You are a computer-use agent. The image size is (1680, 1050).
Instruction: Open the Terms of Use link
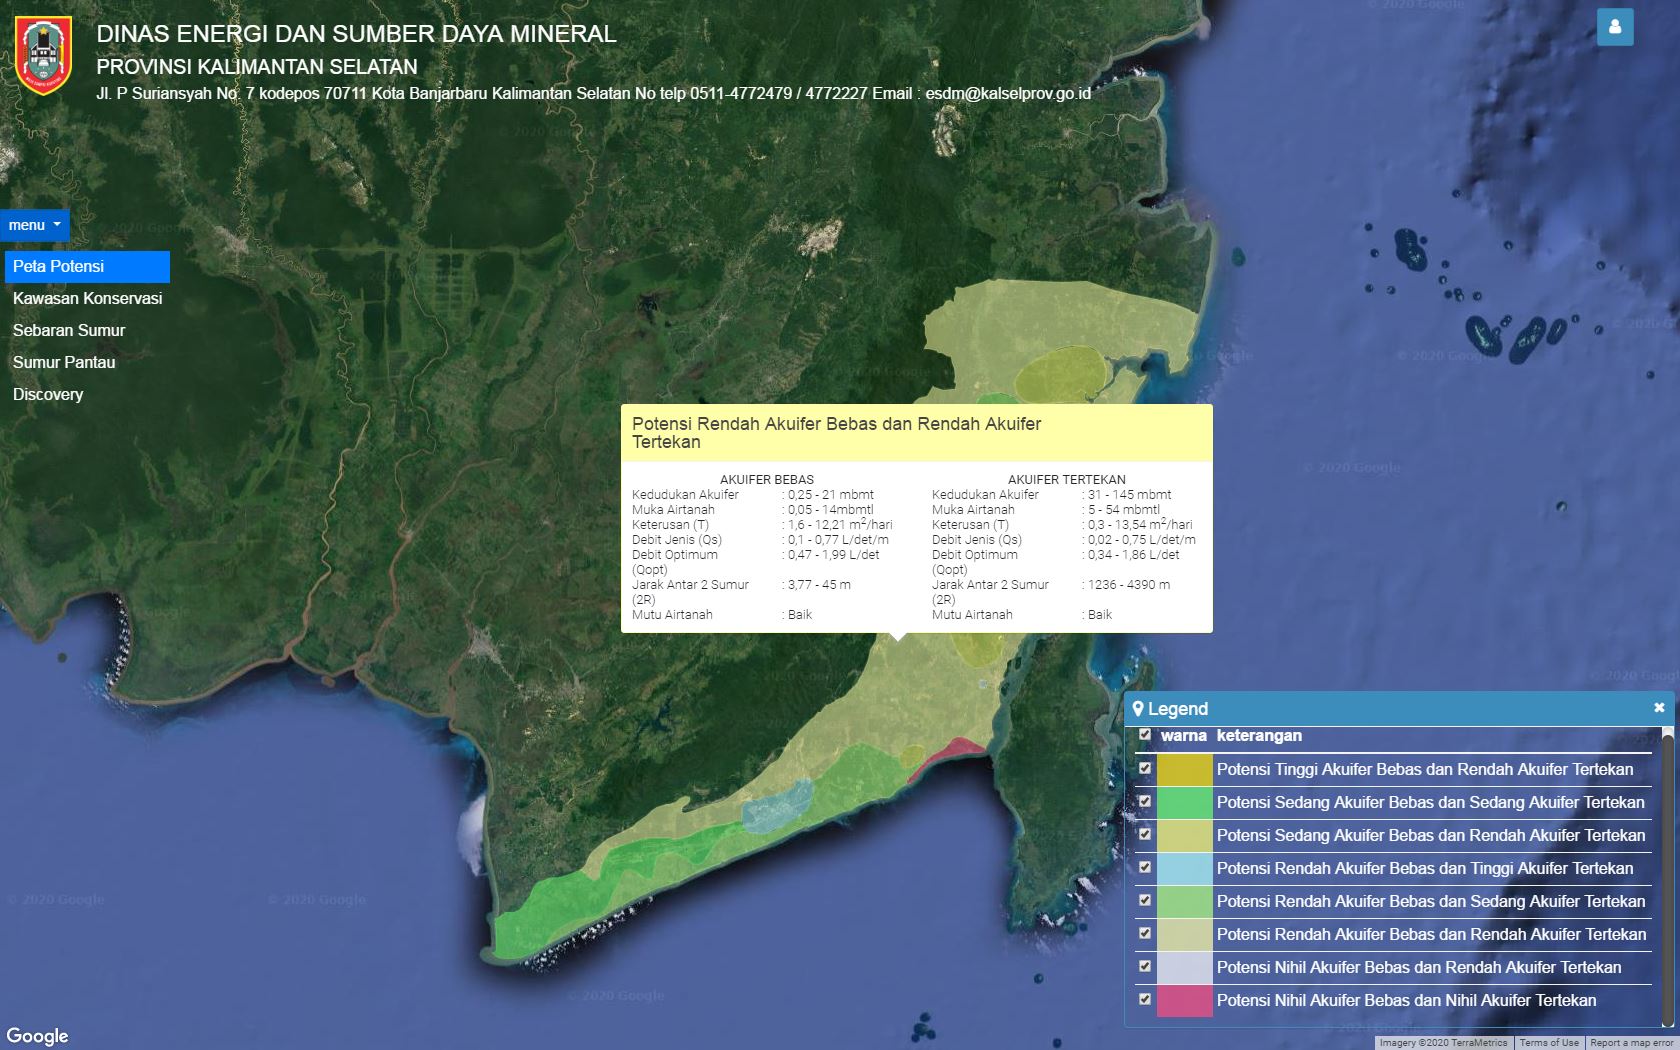click(1549, 1043)
